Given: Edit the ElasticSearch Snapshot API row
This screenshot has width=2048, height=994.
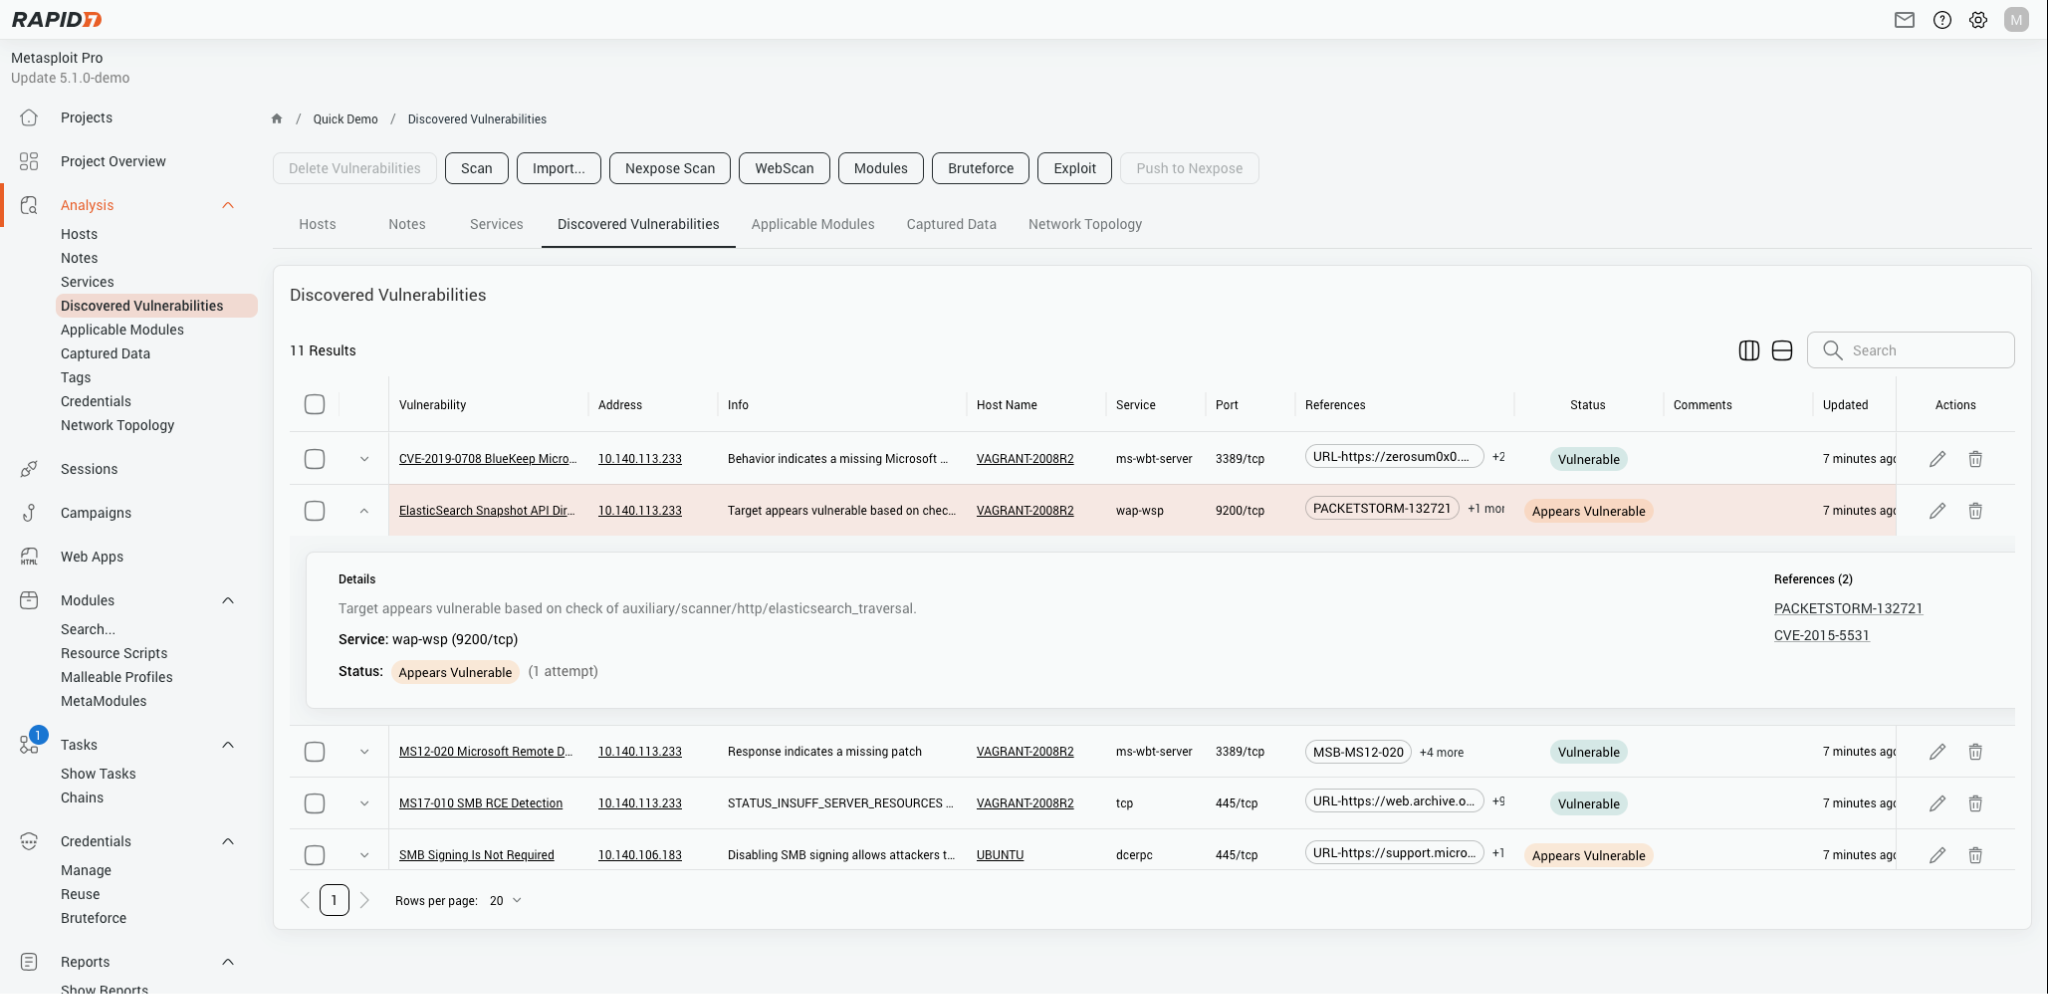Looking at the screenshot, I should click(x=1937, y=511).
